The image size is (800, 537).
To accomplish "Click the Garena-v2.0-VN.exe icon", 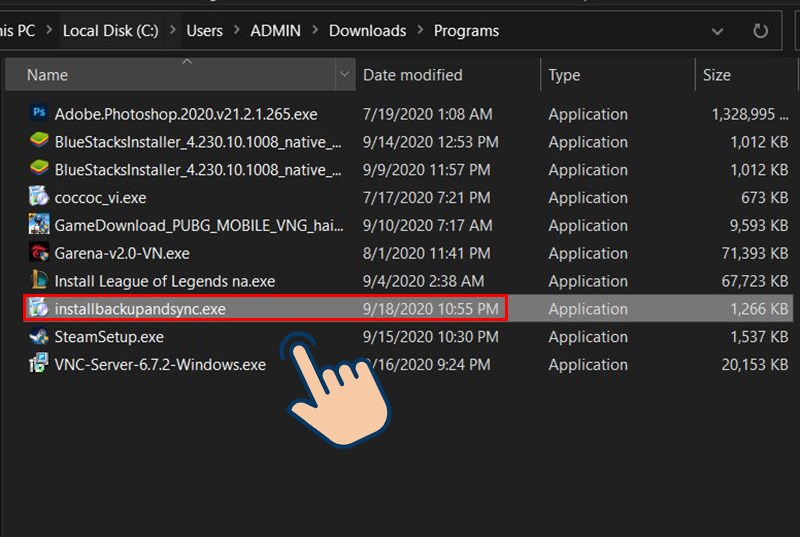I will (39, 252).
